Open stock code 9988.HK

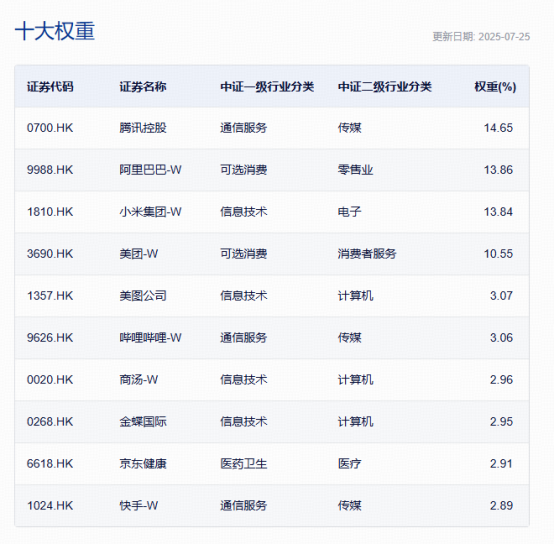coord(50,170)
